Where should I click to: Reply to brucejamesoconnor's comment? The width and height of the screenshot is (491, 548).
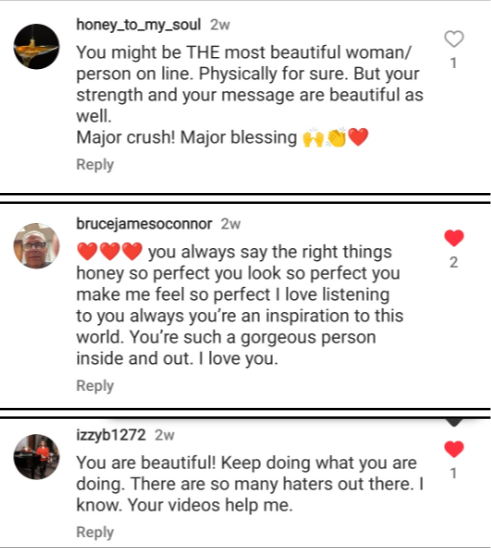pyautogui.click(x=95, y=386)
